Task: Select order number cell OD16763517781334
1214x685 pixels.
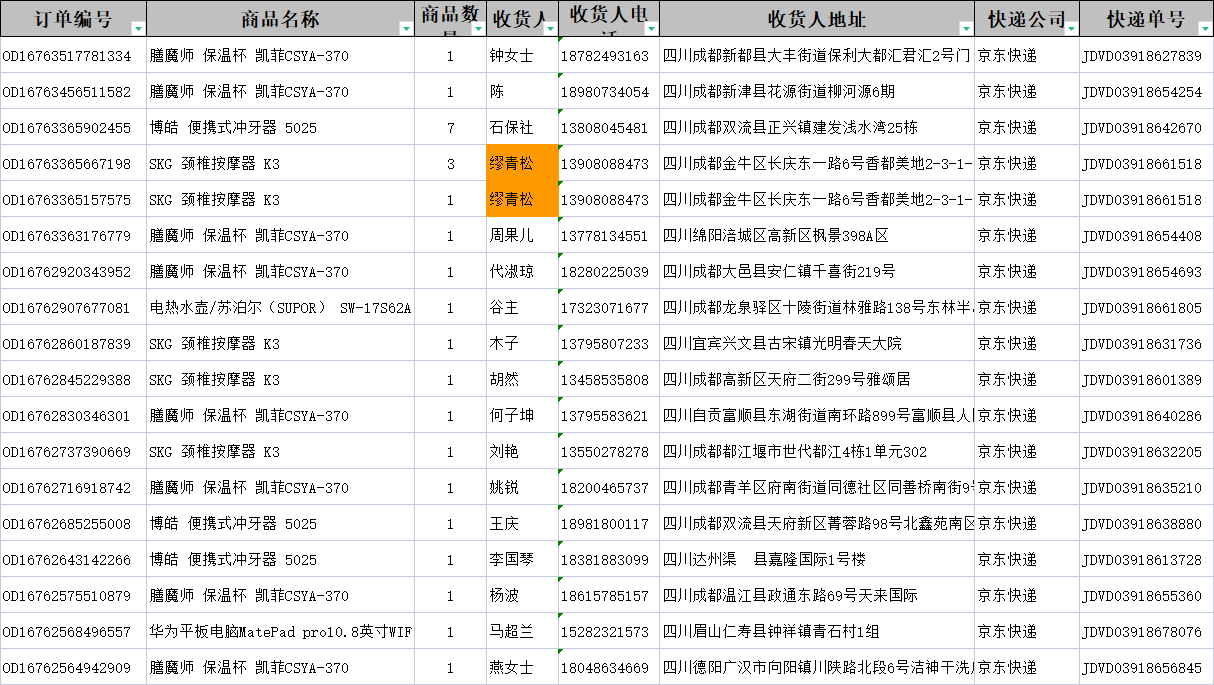Action: [73, 55]
